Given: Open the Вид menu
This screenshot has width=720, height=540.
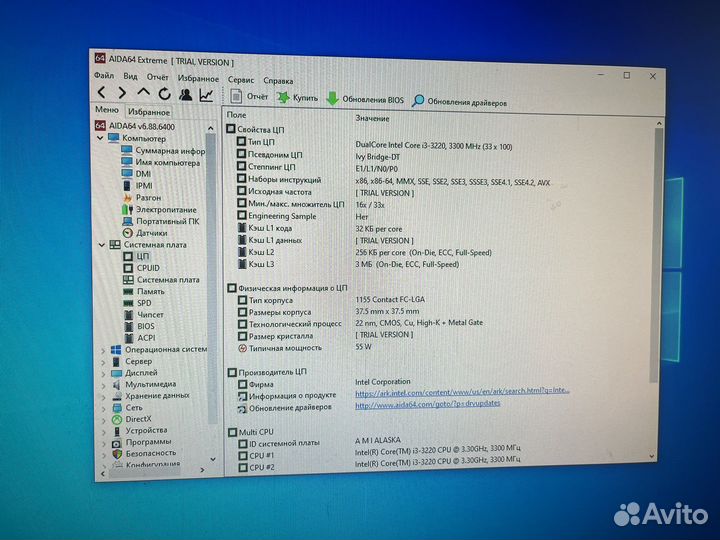Looking at the screenshot, I should (x=130, y=76).
